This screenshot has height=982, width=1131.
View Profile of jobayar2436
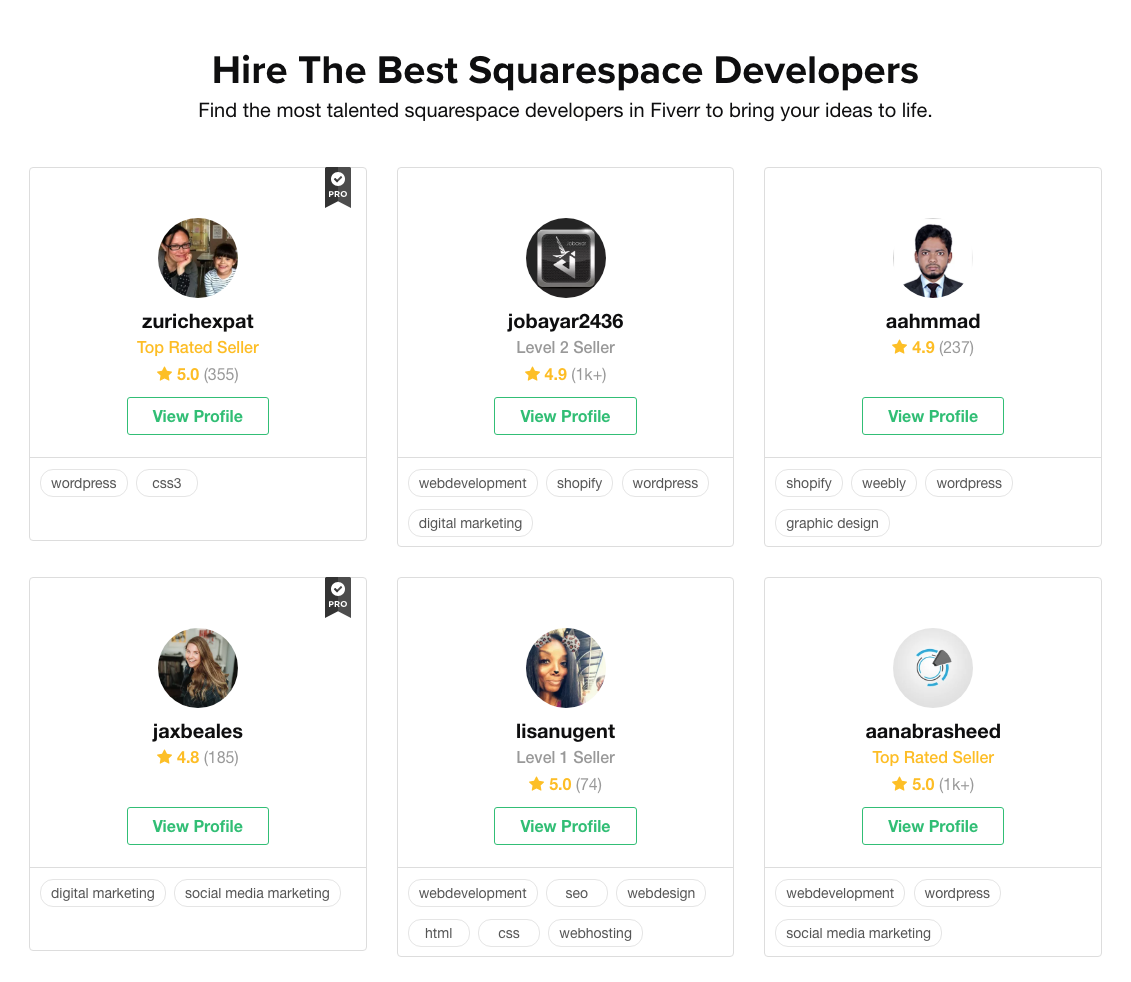click(566, 416)
